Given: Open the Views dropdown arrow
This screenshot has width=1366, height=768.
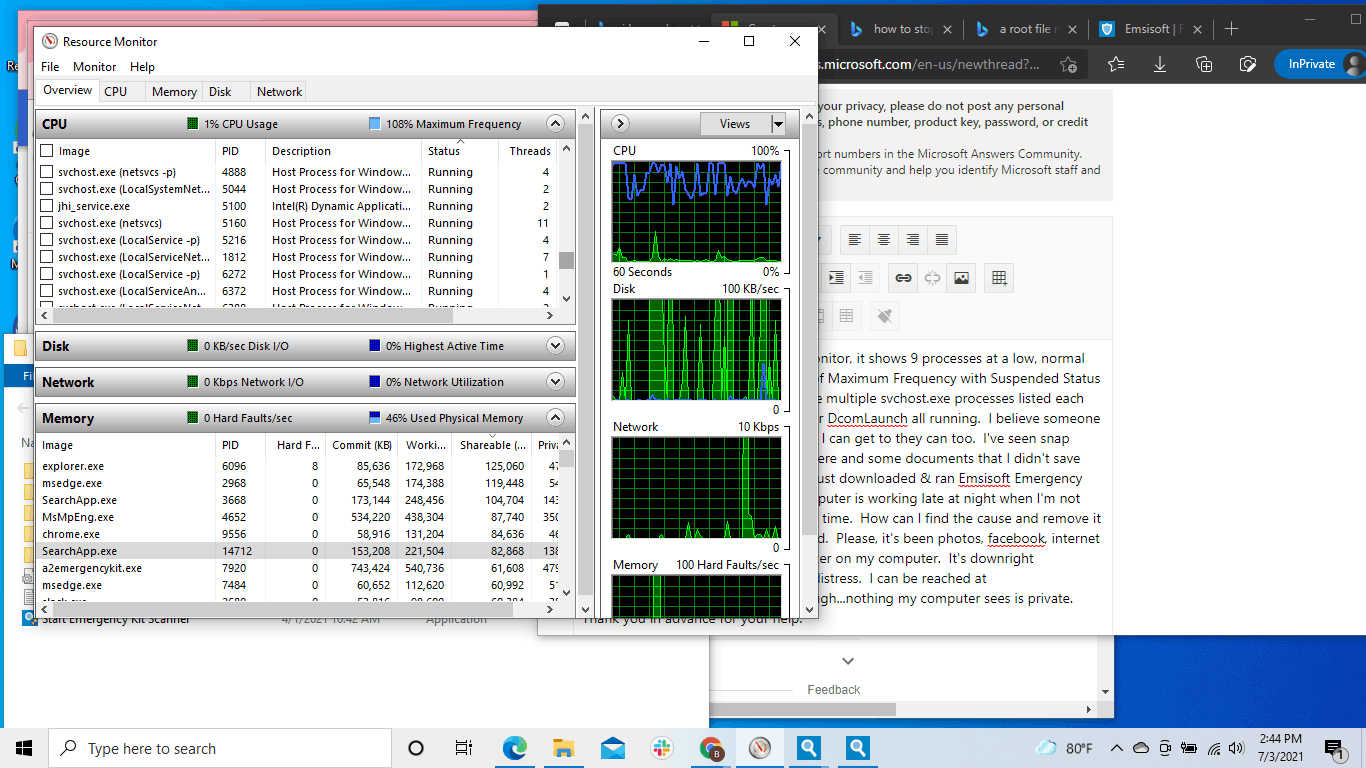Looking at the screenshot, I should (x=778, y=124).
